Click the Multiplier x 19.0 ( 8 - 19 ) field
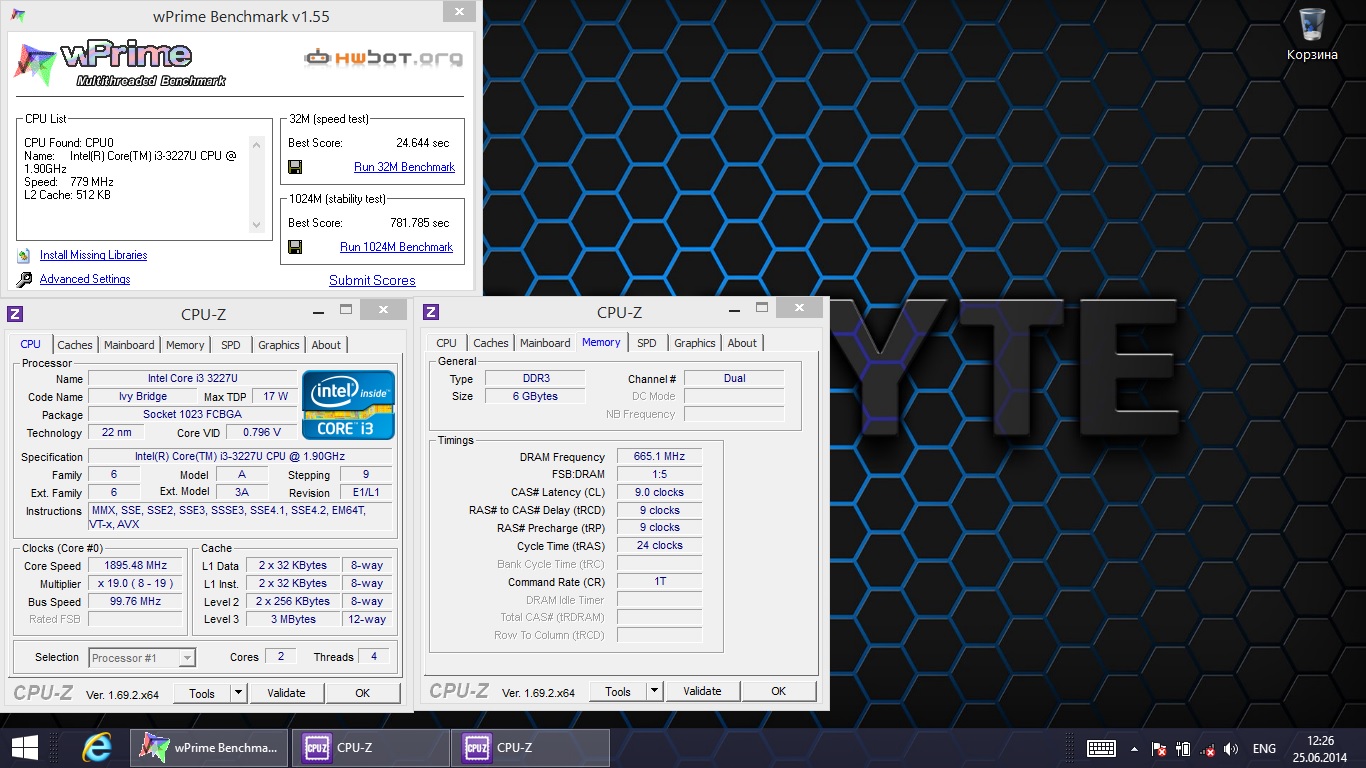 [x=136, y=584]
